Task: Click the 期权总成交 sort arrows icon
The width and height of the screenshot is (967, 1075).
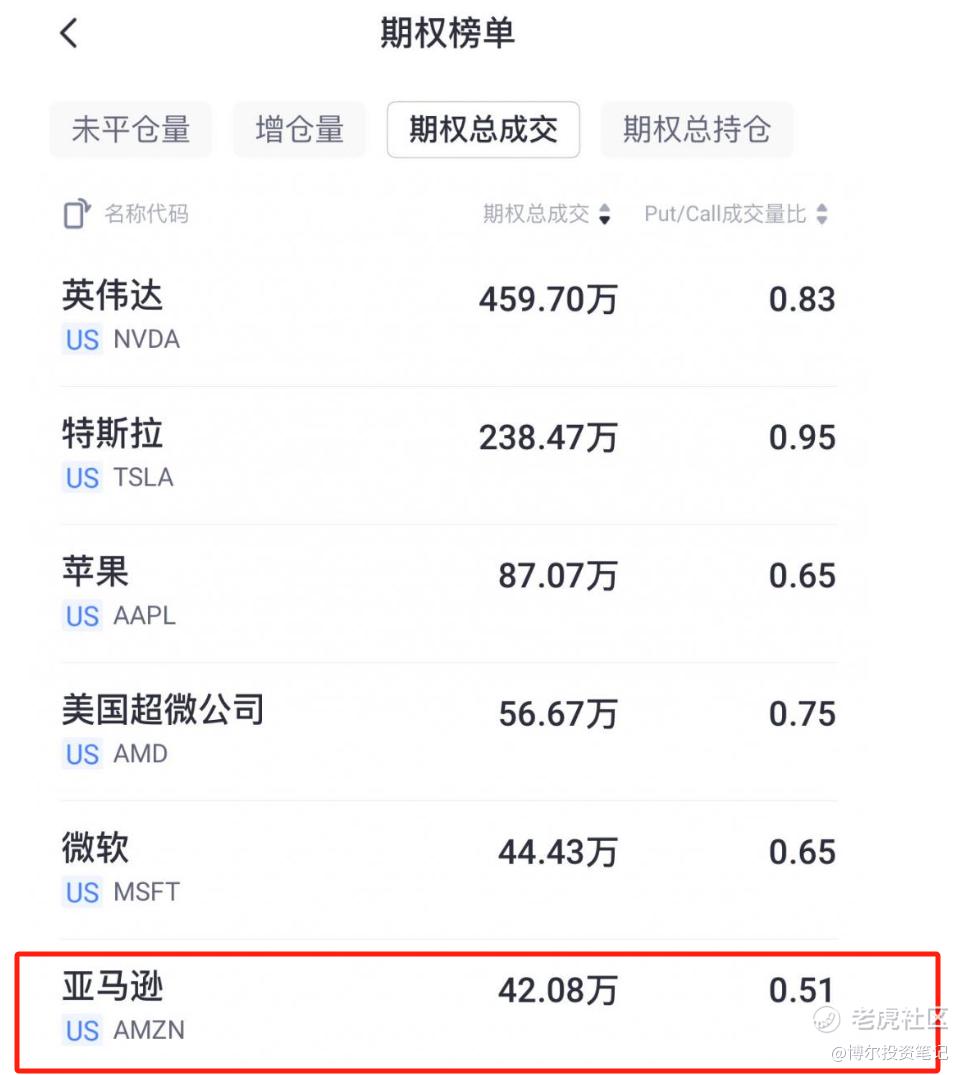Action: [604, 214]
